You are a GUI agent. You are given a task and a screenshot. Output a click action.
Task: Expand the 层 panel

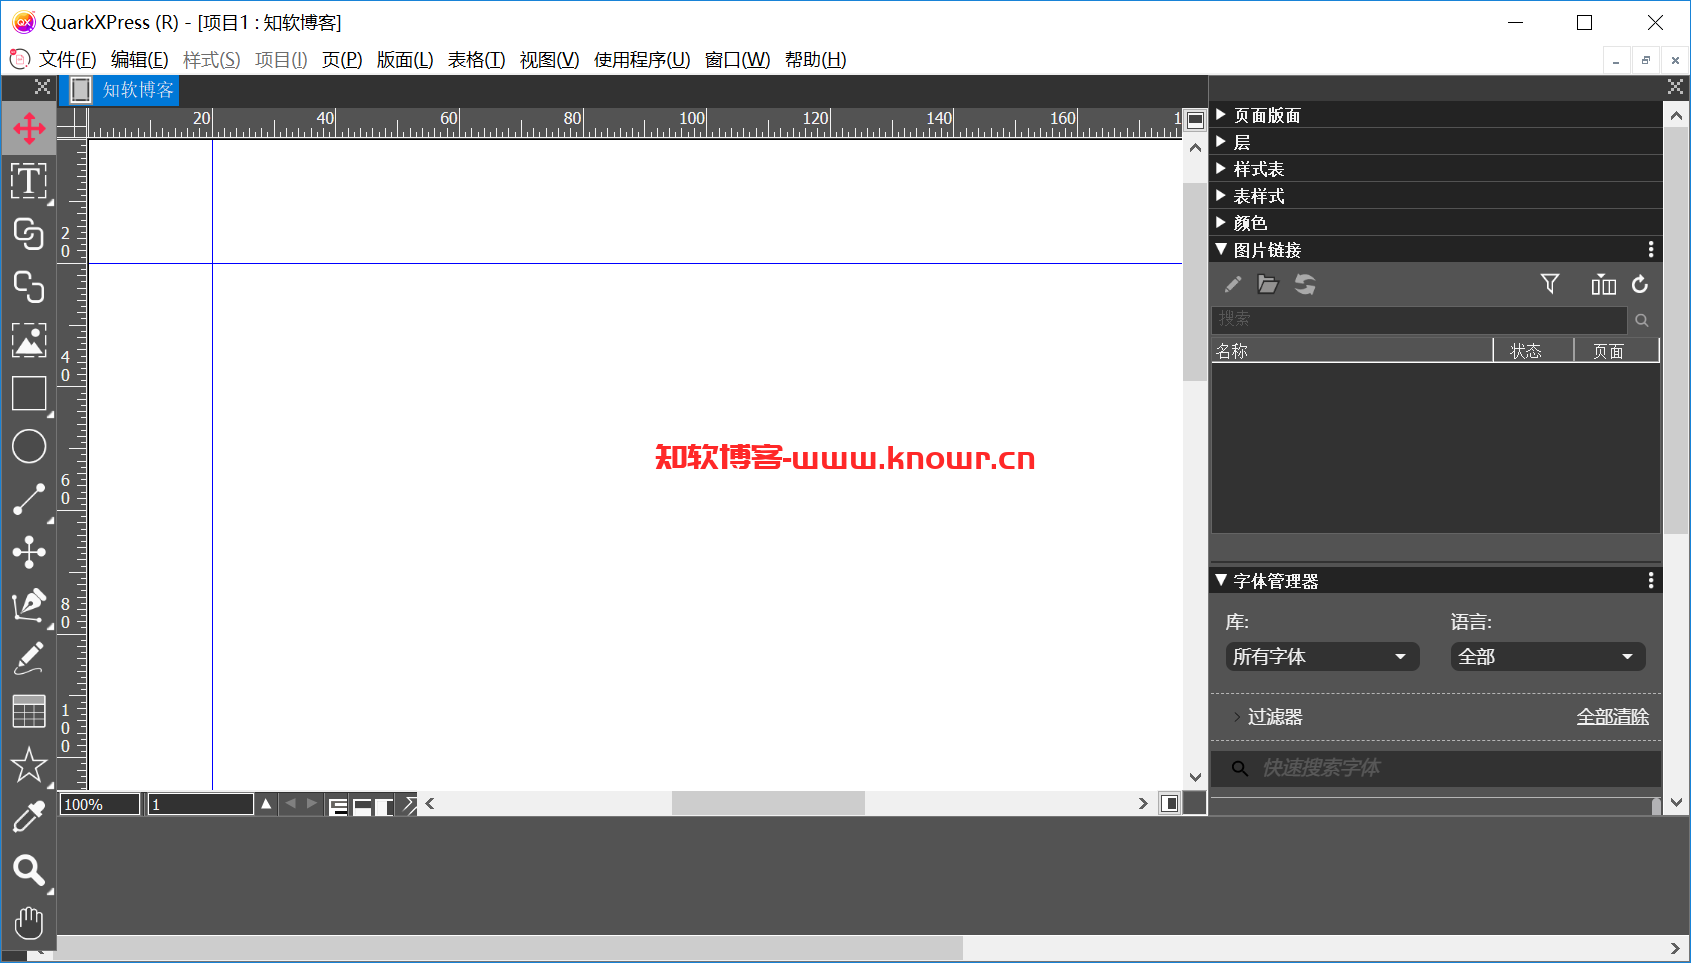pyautogui.click(x=1221, y=142)
